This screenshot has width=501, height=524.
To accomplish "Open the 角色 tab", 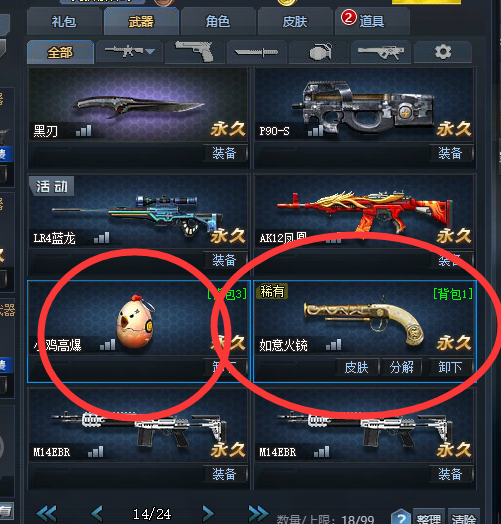I will 218,22.
